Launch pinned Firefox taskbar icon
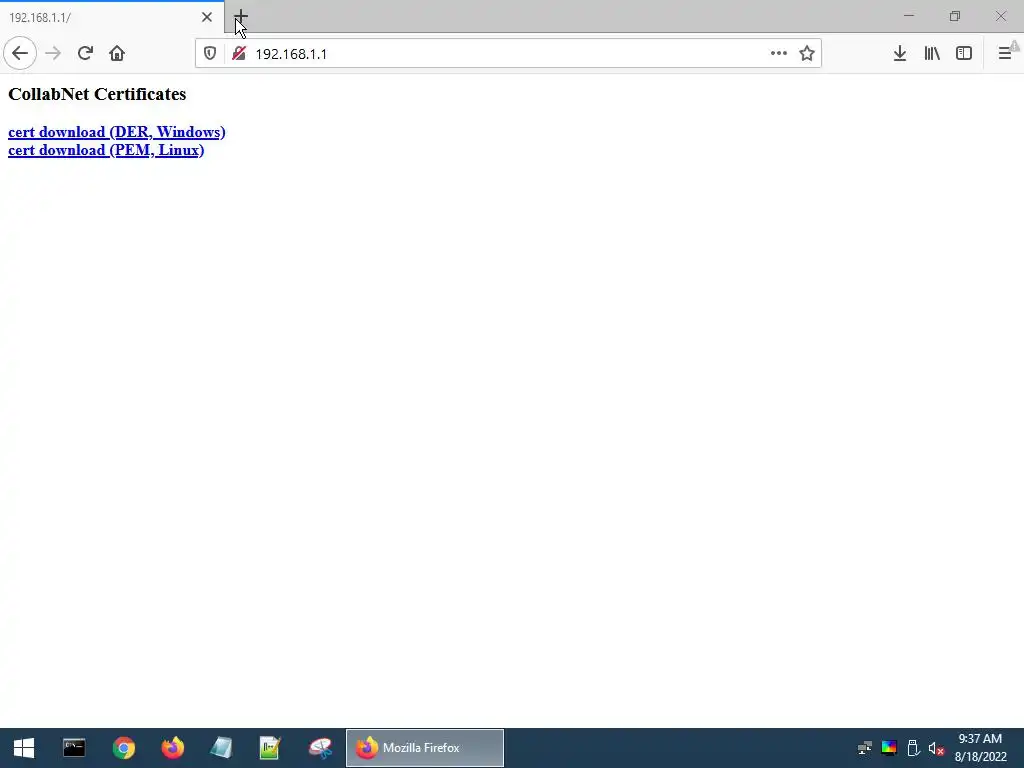 (172, 748)
